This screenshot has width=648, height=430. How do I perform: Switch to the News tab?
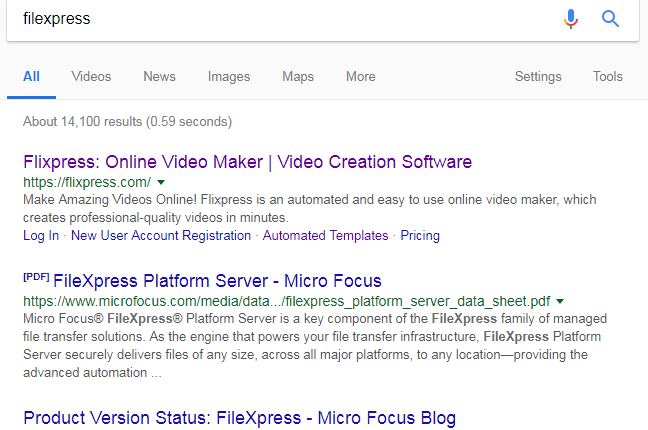click(160, 76)
